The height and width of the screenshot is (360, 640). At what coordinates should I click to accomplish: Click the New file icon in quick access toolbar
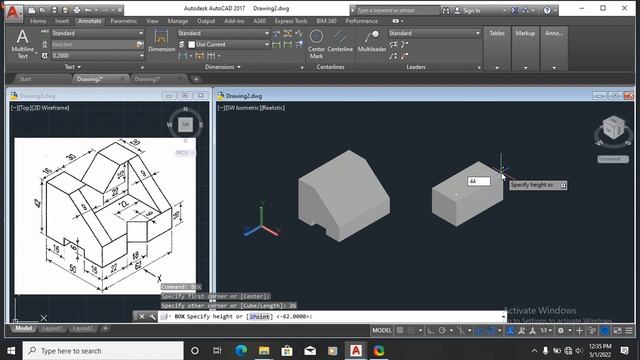pyautogui.click(x=31, y=10)
